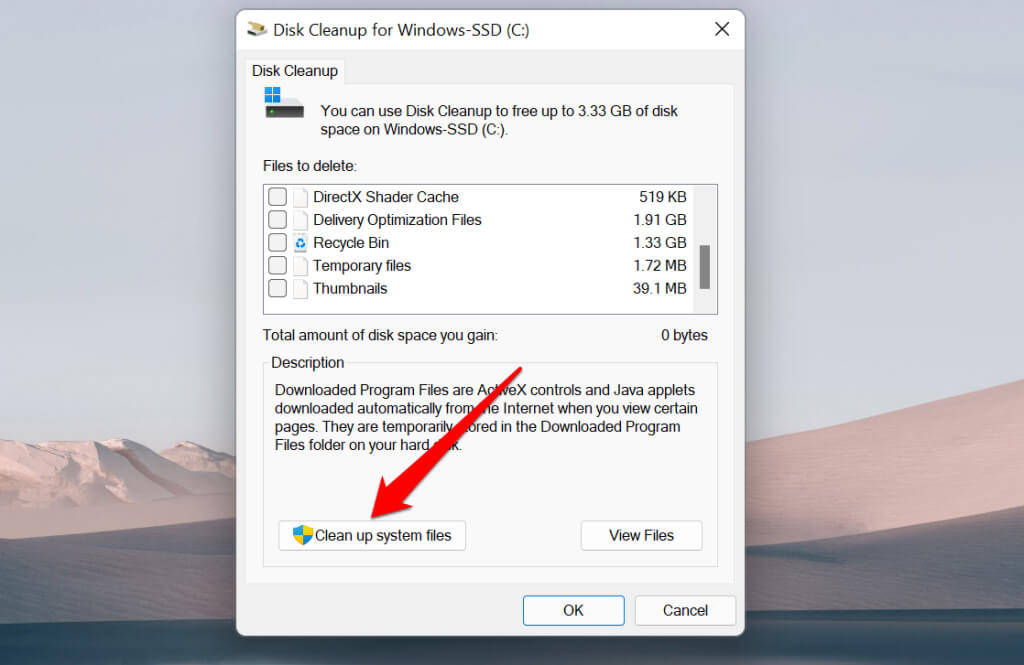Click the 1.91 GB size value
Image resolution: width=1024 pixels, height=665 pixels.
coord(660,219)
